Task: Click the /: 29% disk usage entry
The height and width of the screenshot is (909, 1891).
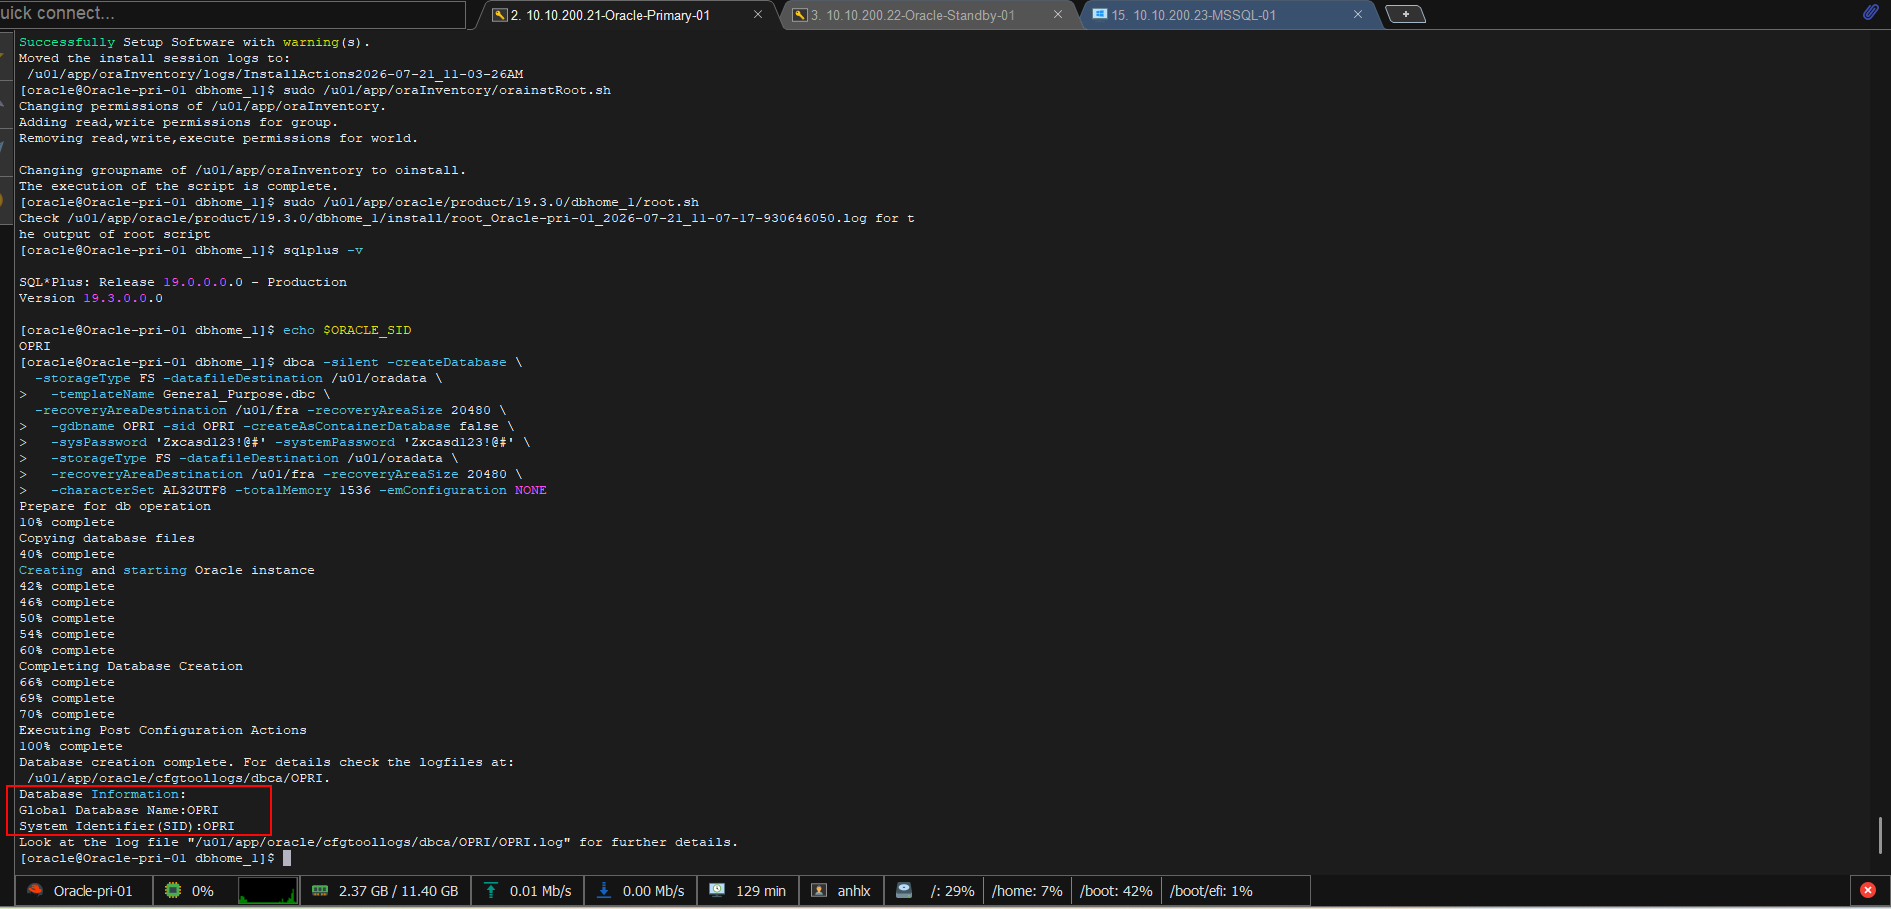Action: [952, 891]
